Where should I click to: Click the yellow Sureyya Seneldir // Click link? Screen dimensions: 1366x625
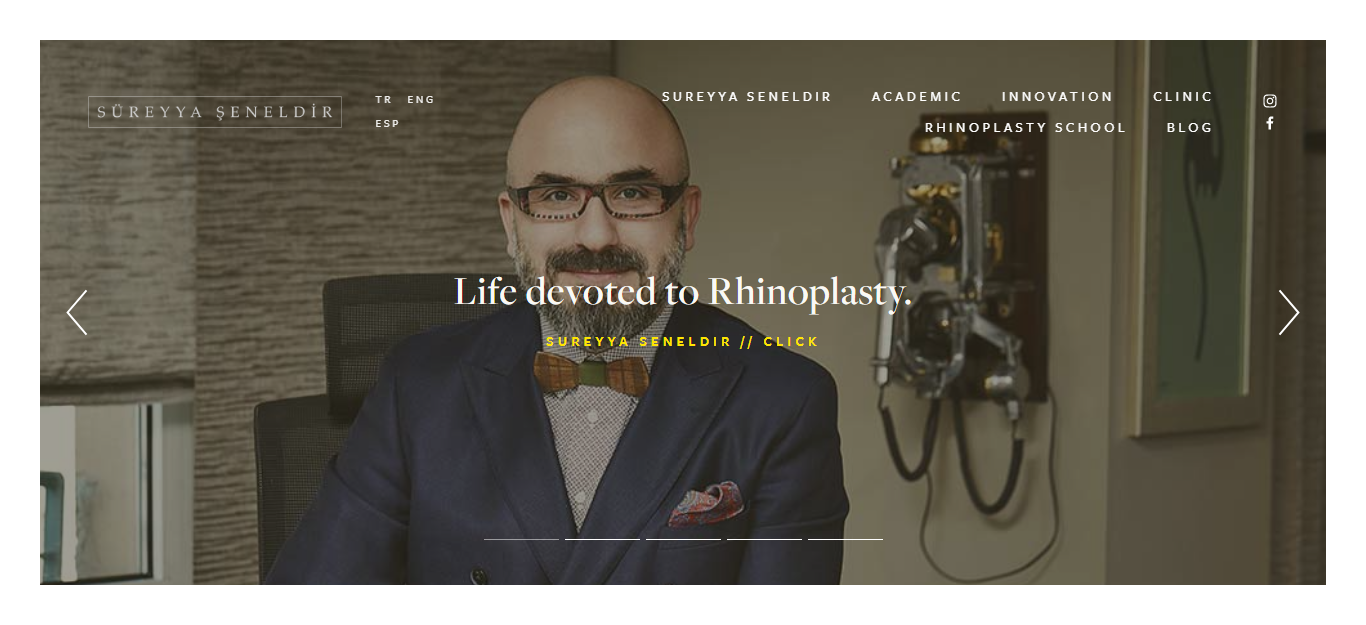pos(683,342)
